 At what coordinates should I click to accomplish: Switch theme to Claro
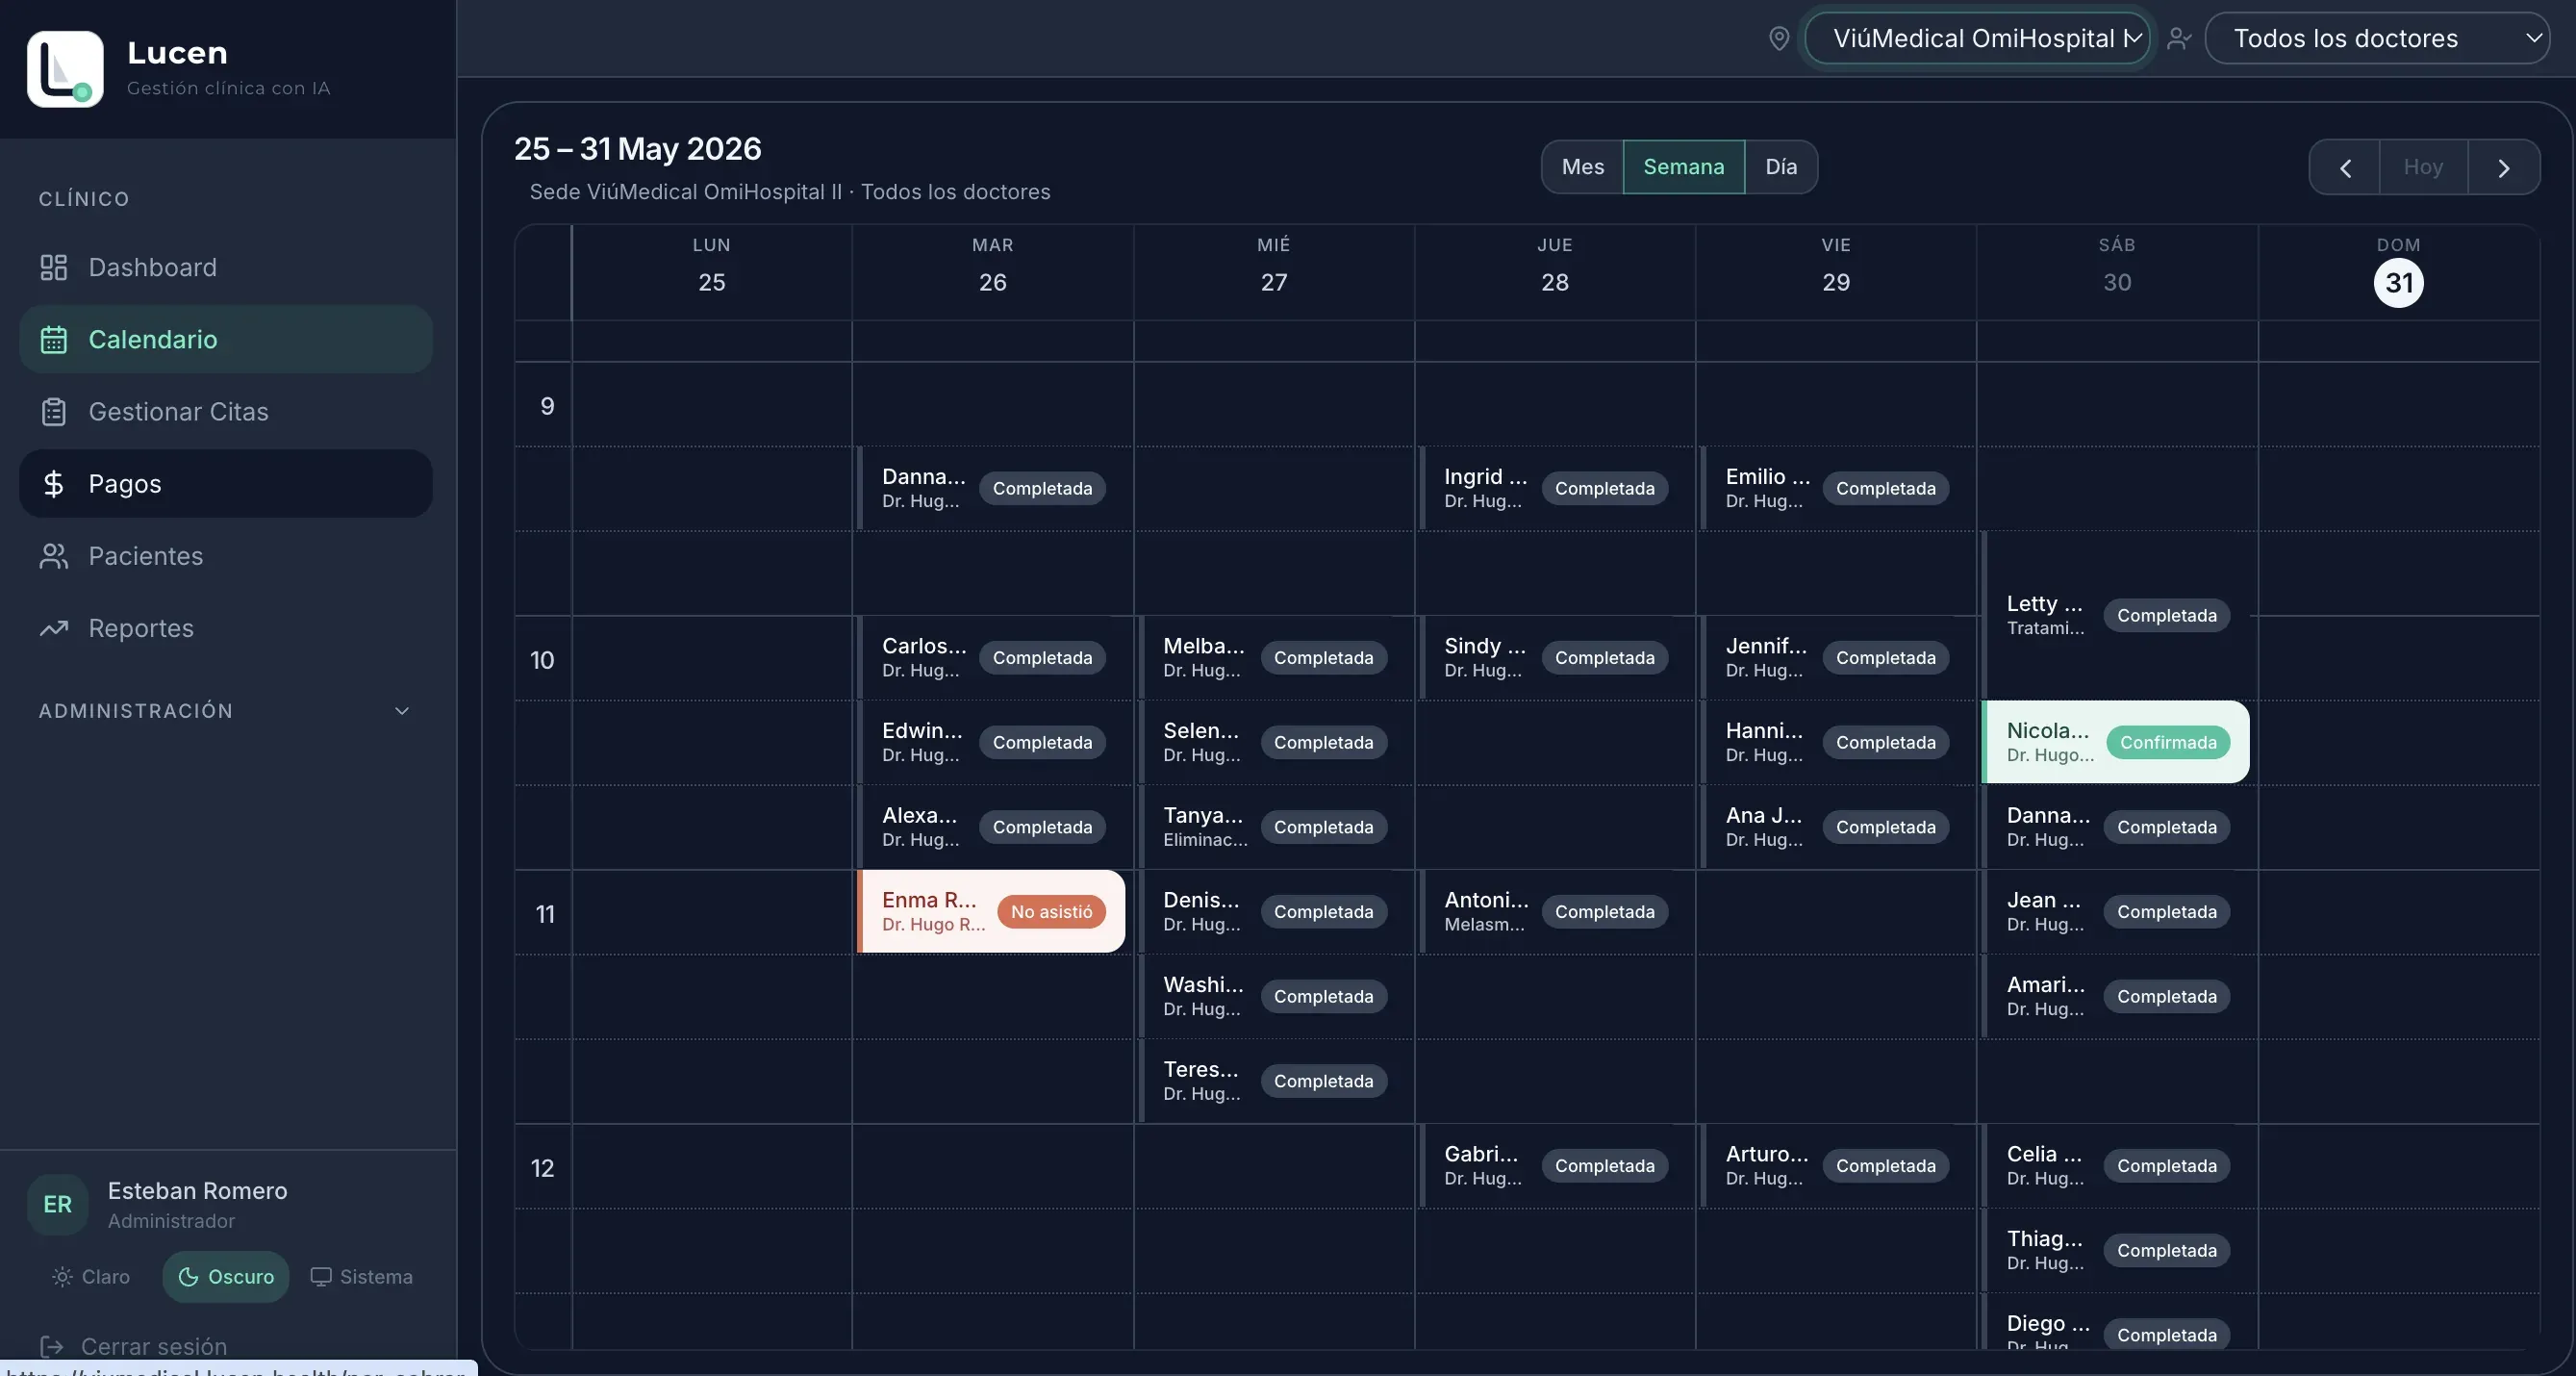coord(91,1276)
